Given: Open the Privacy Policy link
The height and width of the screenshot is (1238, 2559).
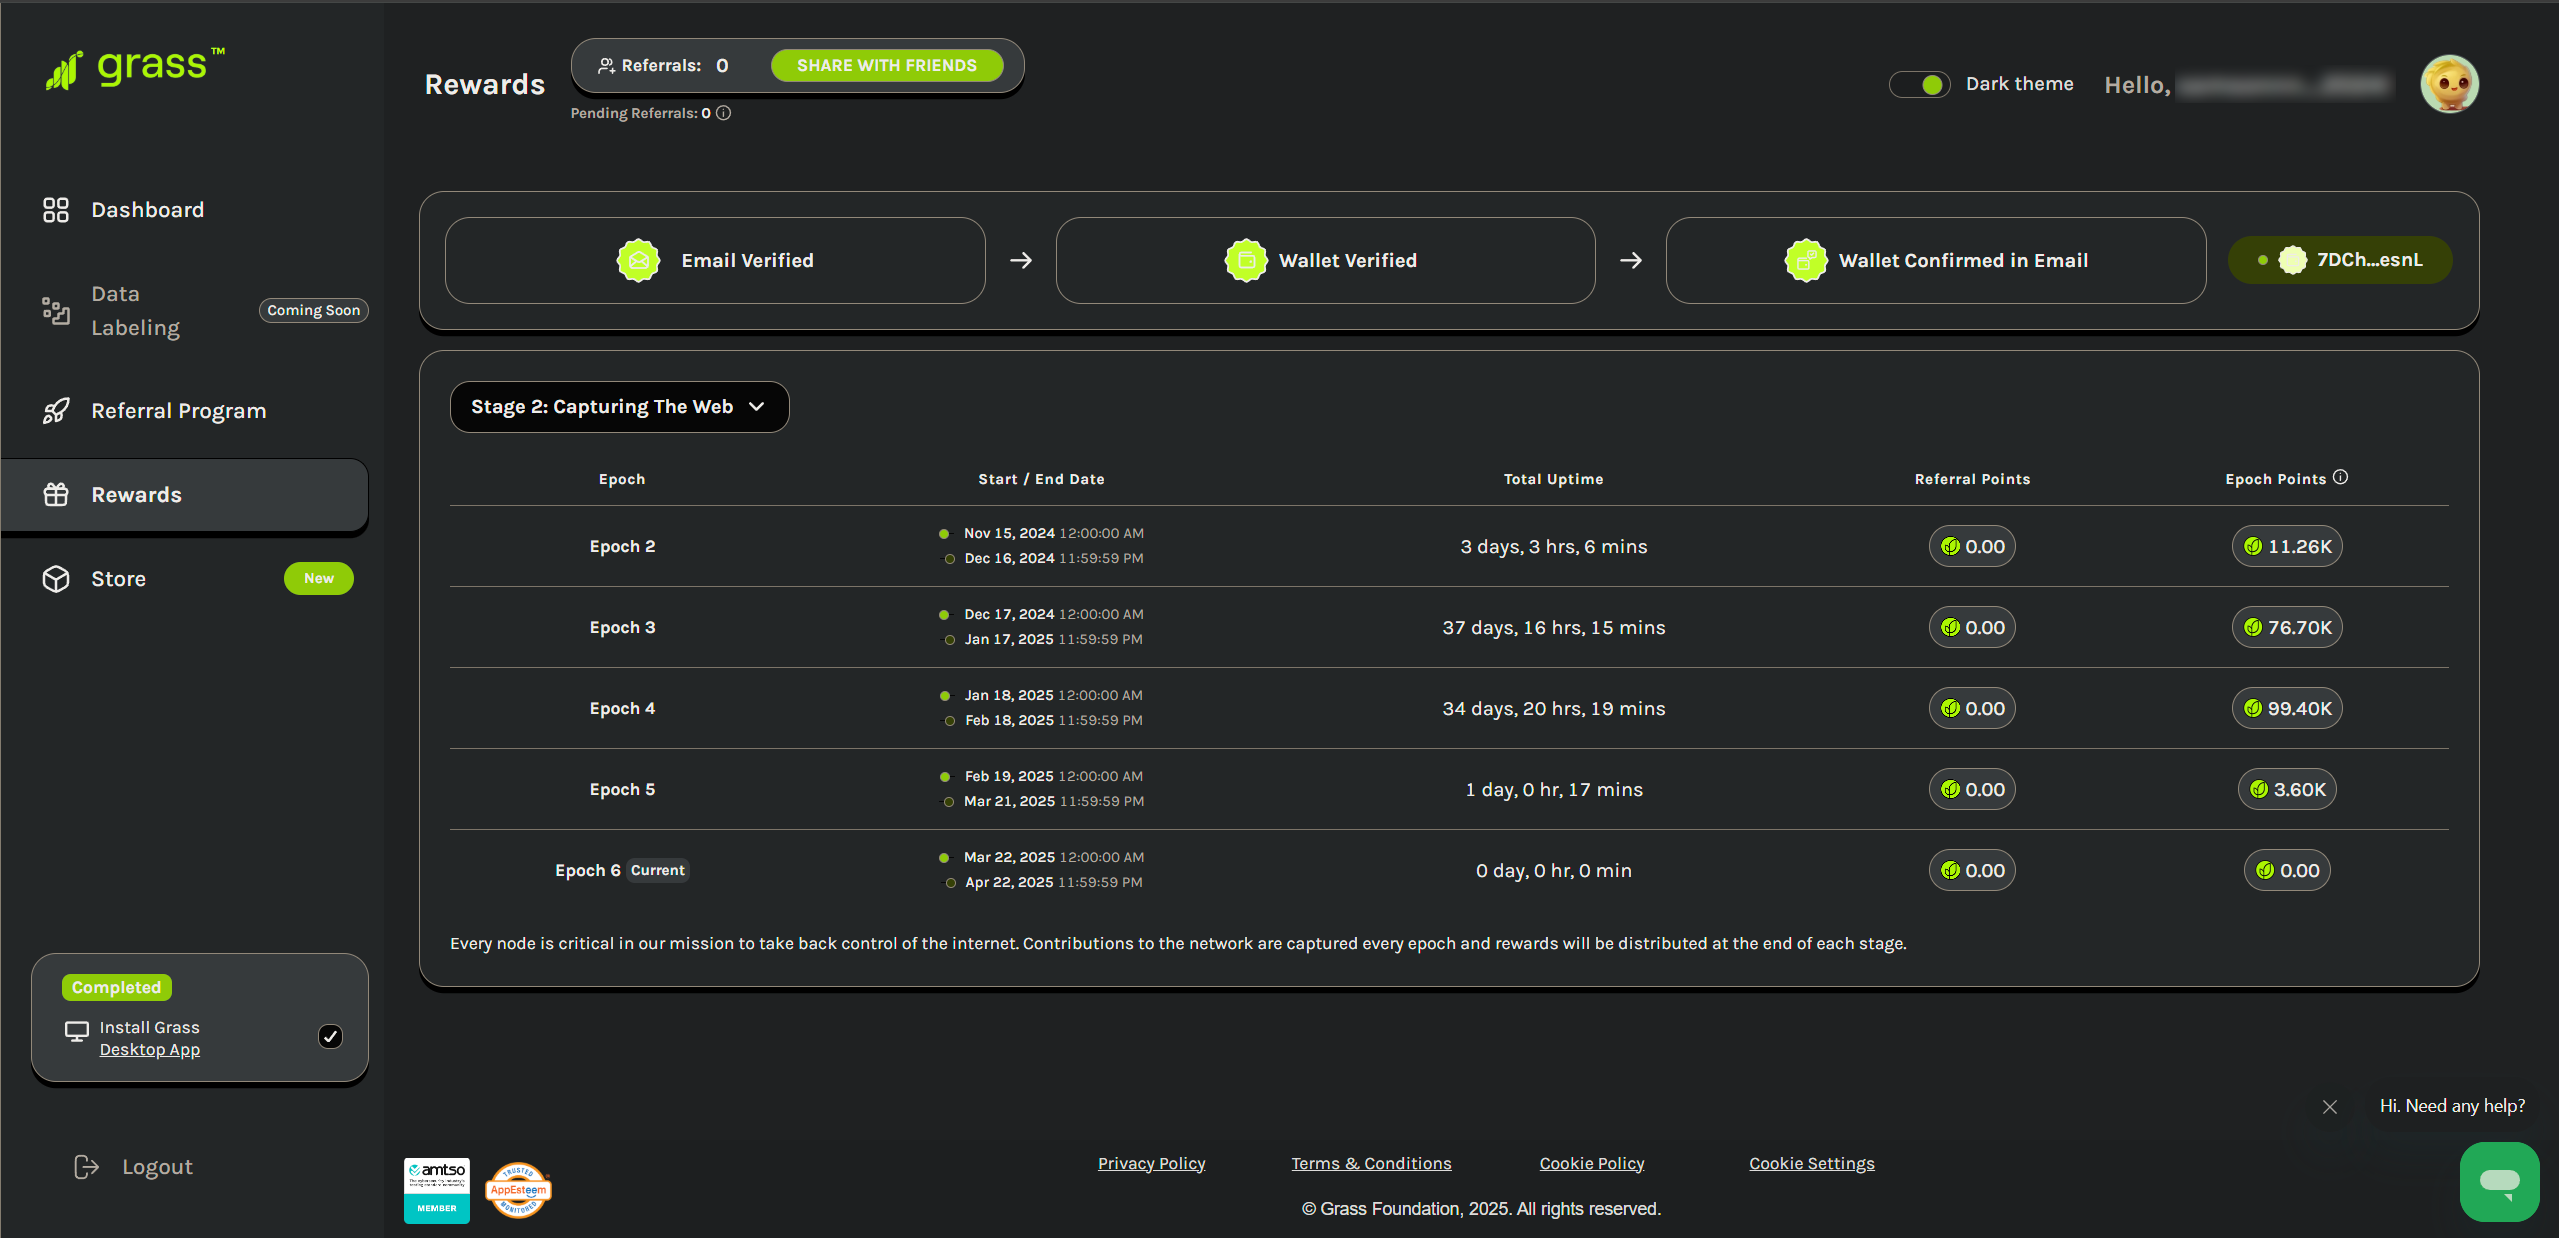Looking at the screenshot, I should pos(1151,1164).
